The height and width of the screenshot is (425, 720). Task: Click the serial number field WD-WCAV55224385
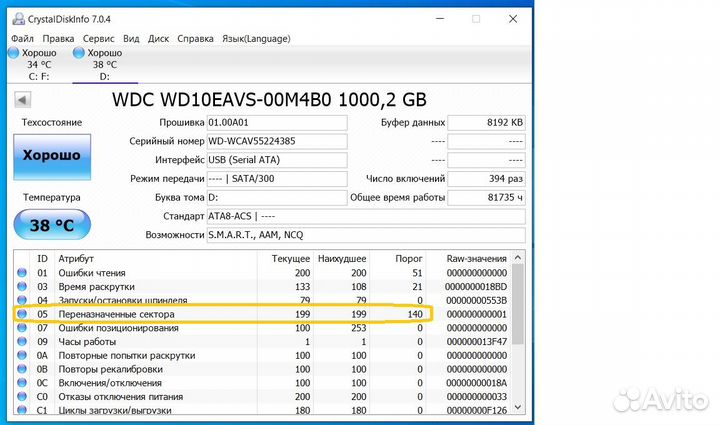[x=277, y=141]
